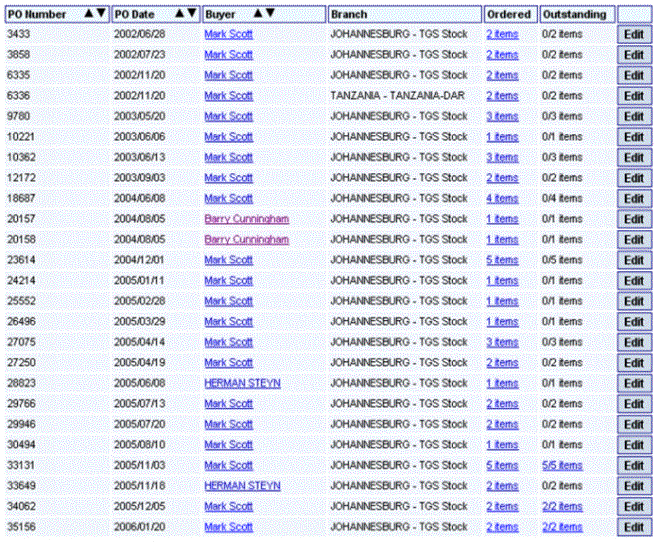View 5 items ordered on PO 23614
This screenshot has width=660, height=545.
(502, 260)
